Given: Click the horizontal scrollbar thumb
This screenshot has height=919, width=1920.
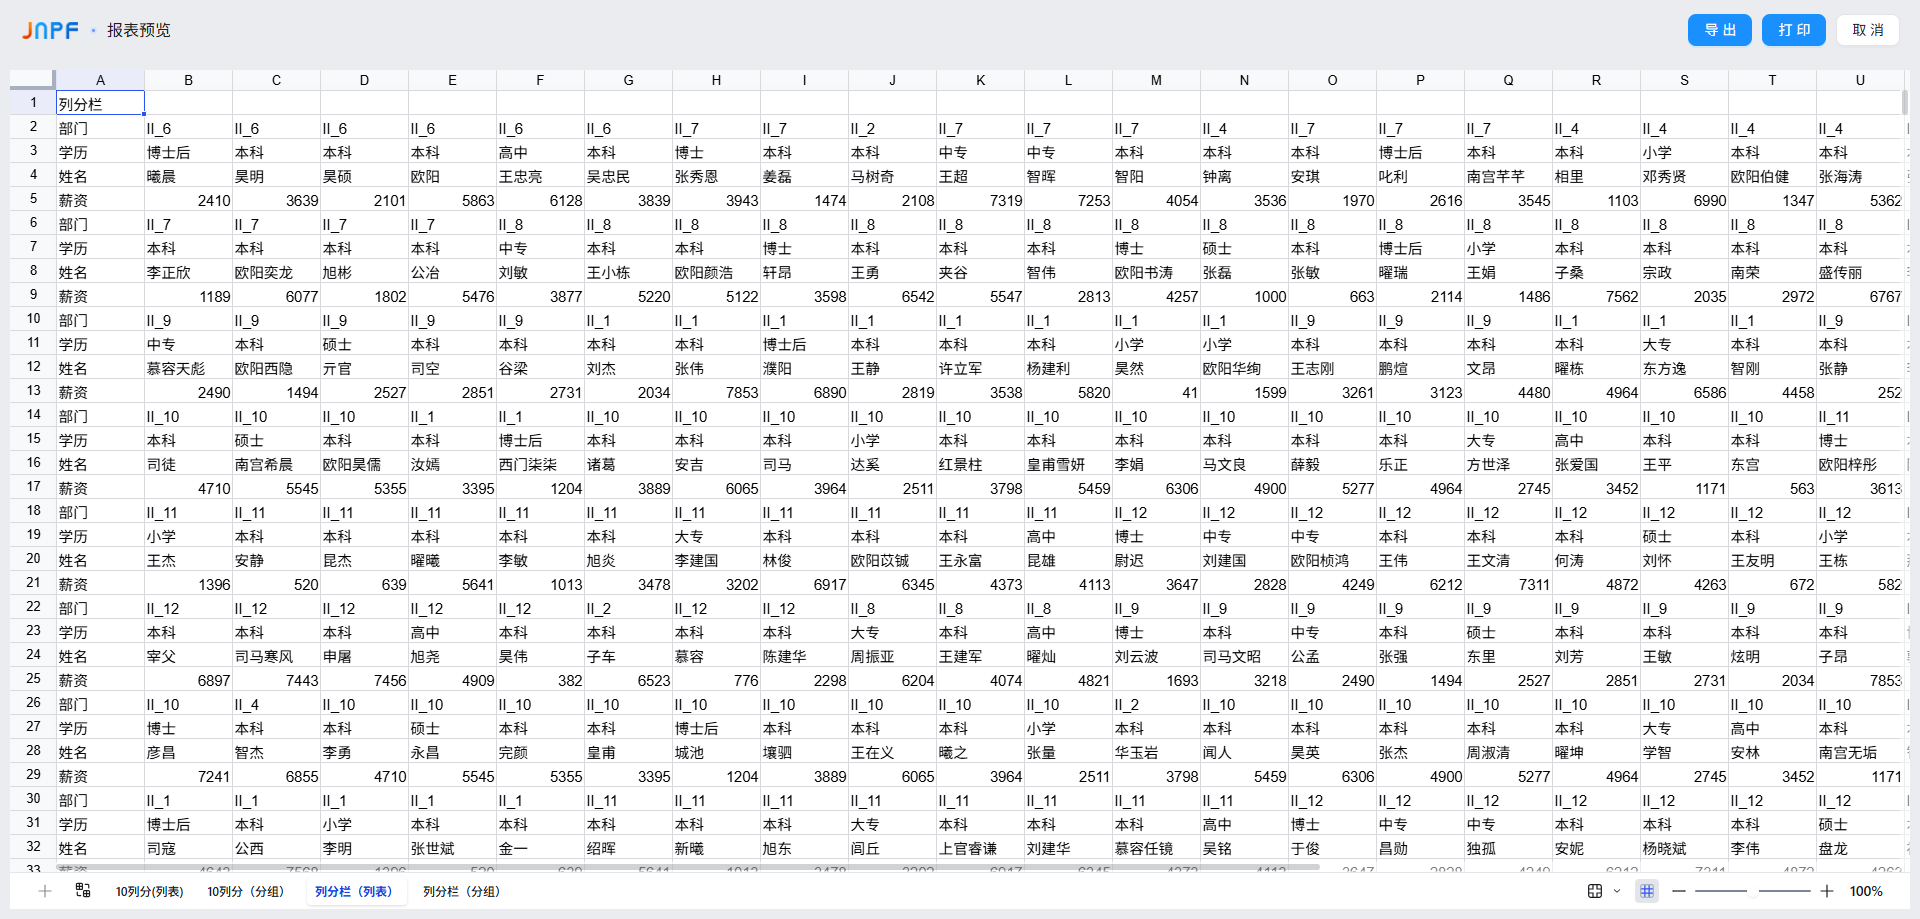Looking at the screenshot, I should point(690,867).
